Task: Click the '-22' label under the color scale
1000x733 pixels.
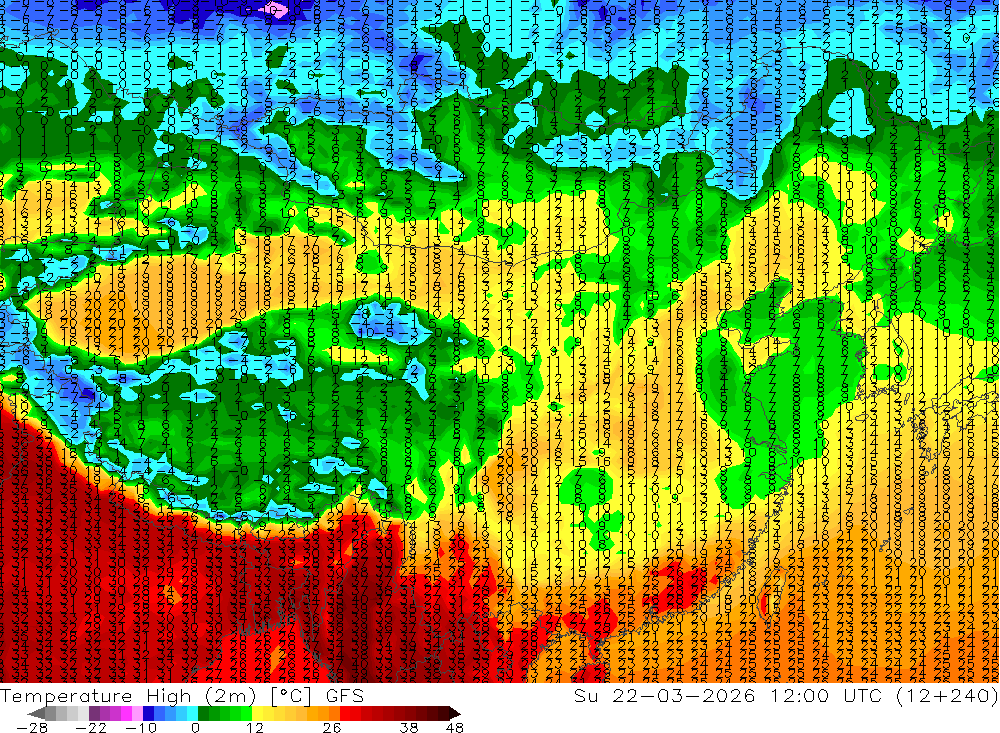Action: point(91,727)
